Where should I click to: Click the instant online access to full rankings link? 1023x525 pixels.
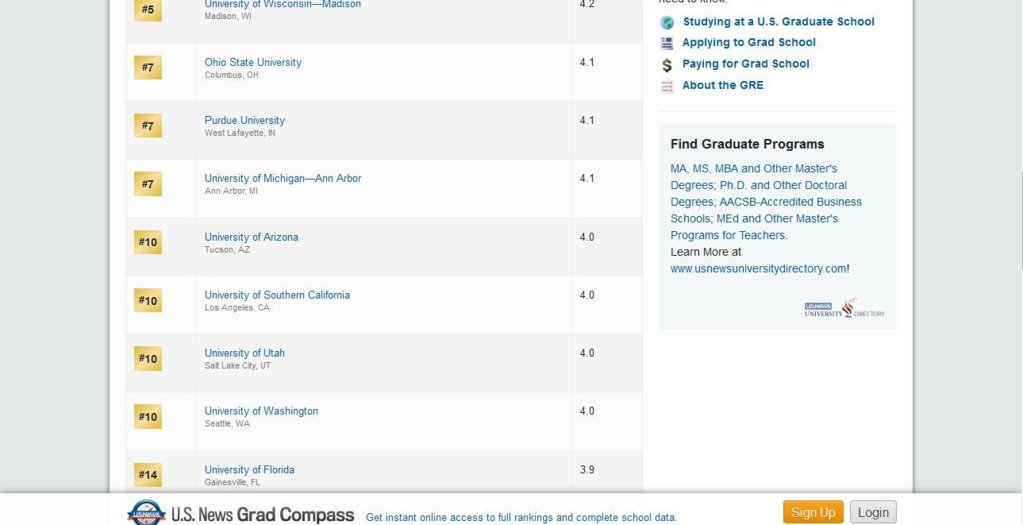coord(521,518)
